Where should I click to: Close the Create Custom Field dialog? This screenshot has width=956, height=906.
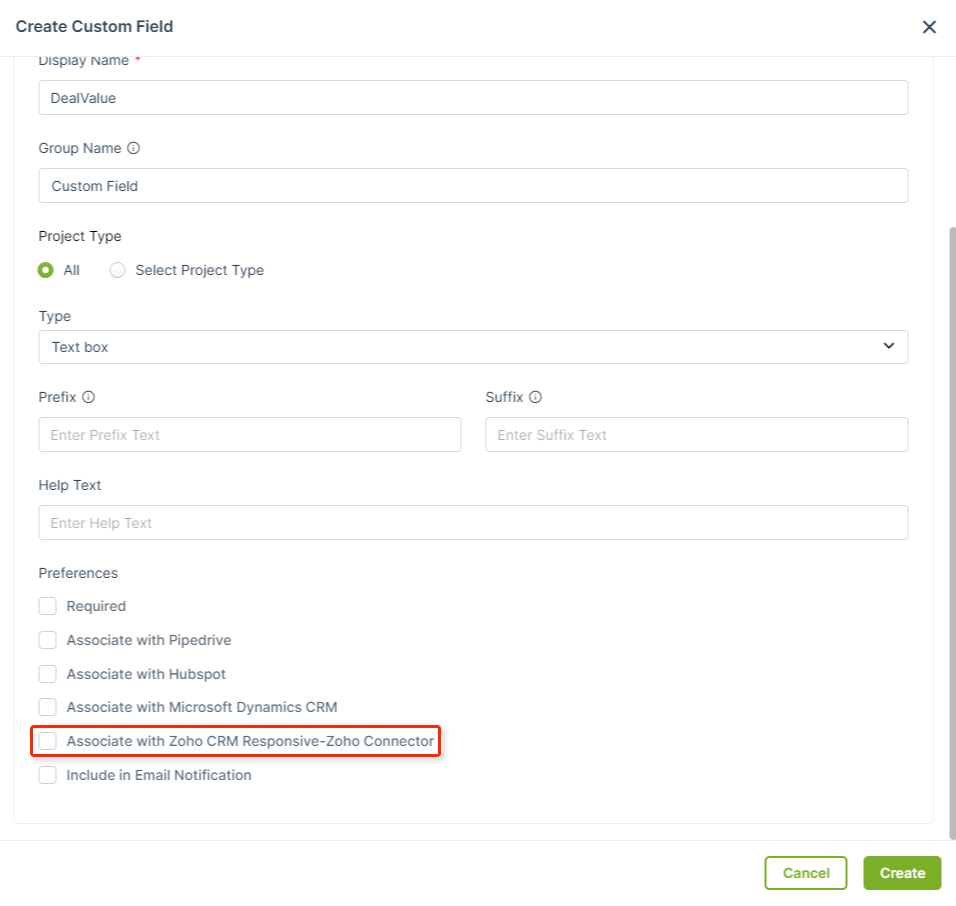(x=929, y=27)
